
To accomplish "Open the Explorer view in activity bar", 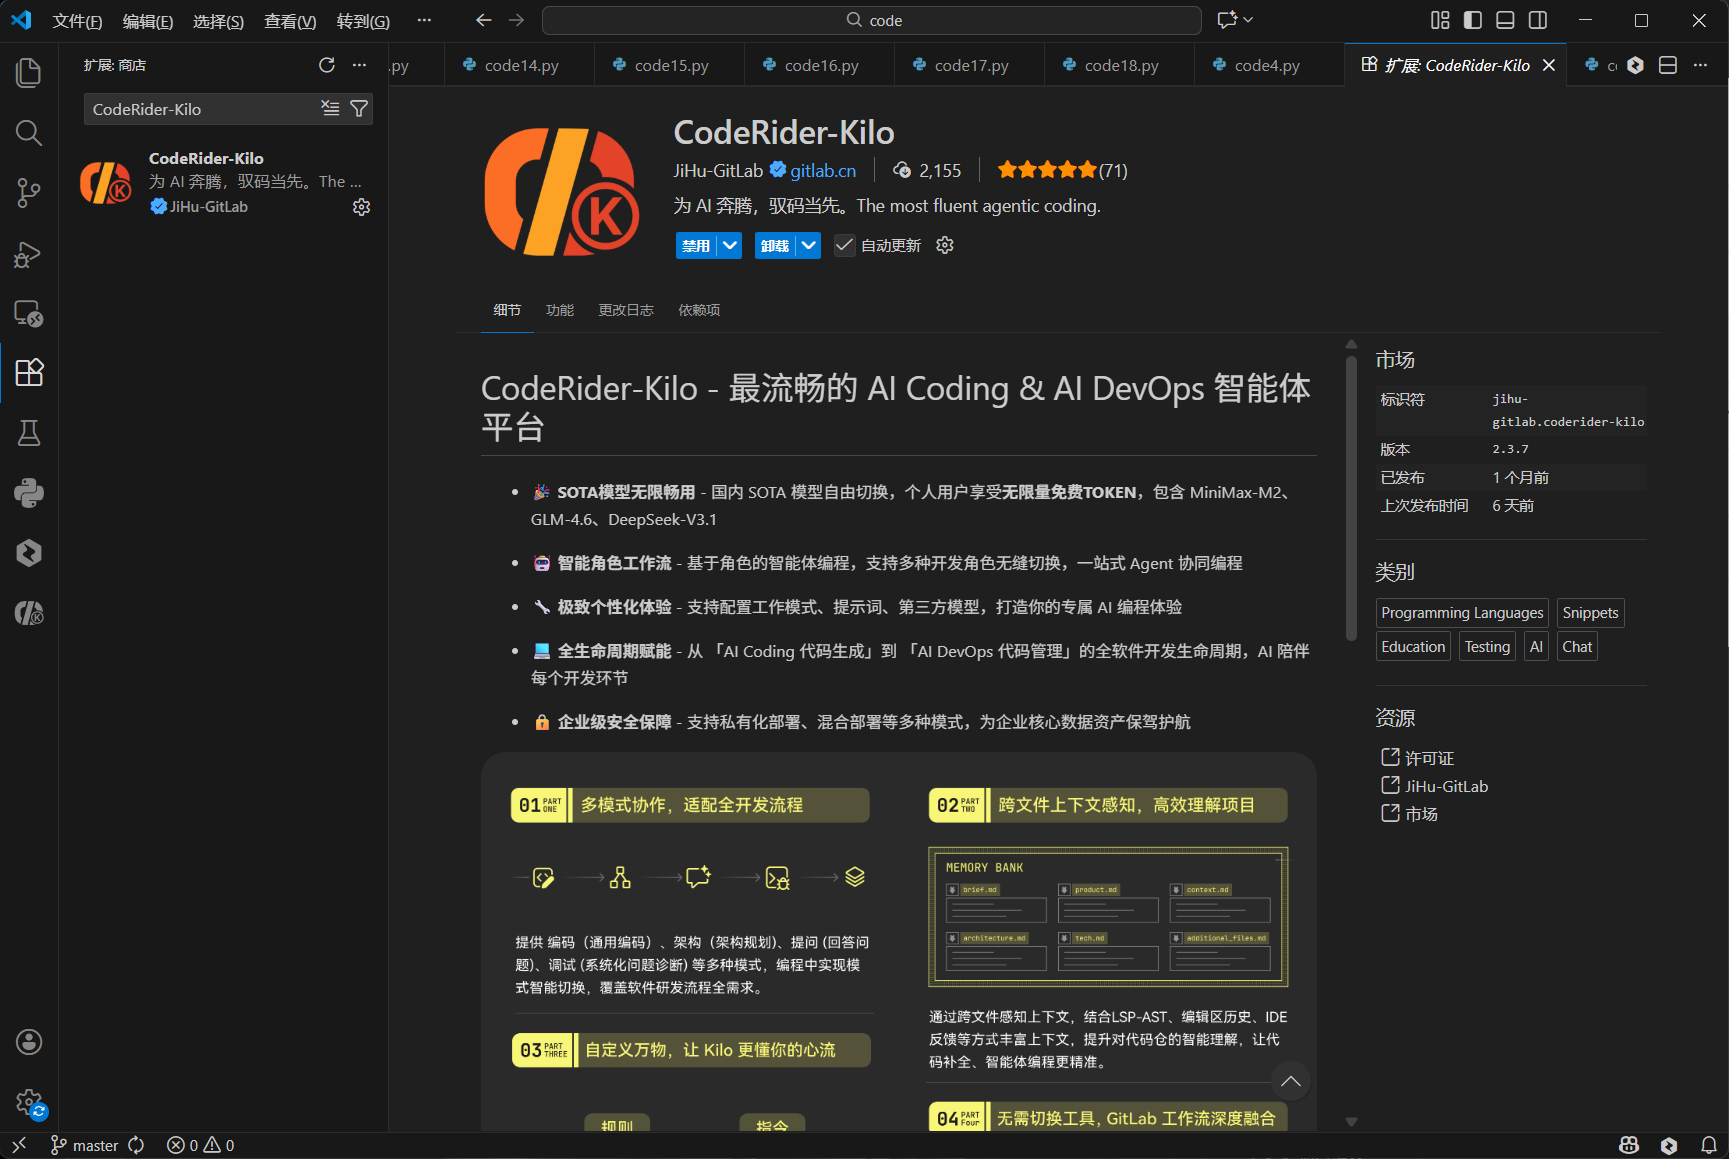I will (x=29, y=72).
